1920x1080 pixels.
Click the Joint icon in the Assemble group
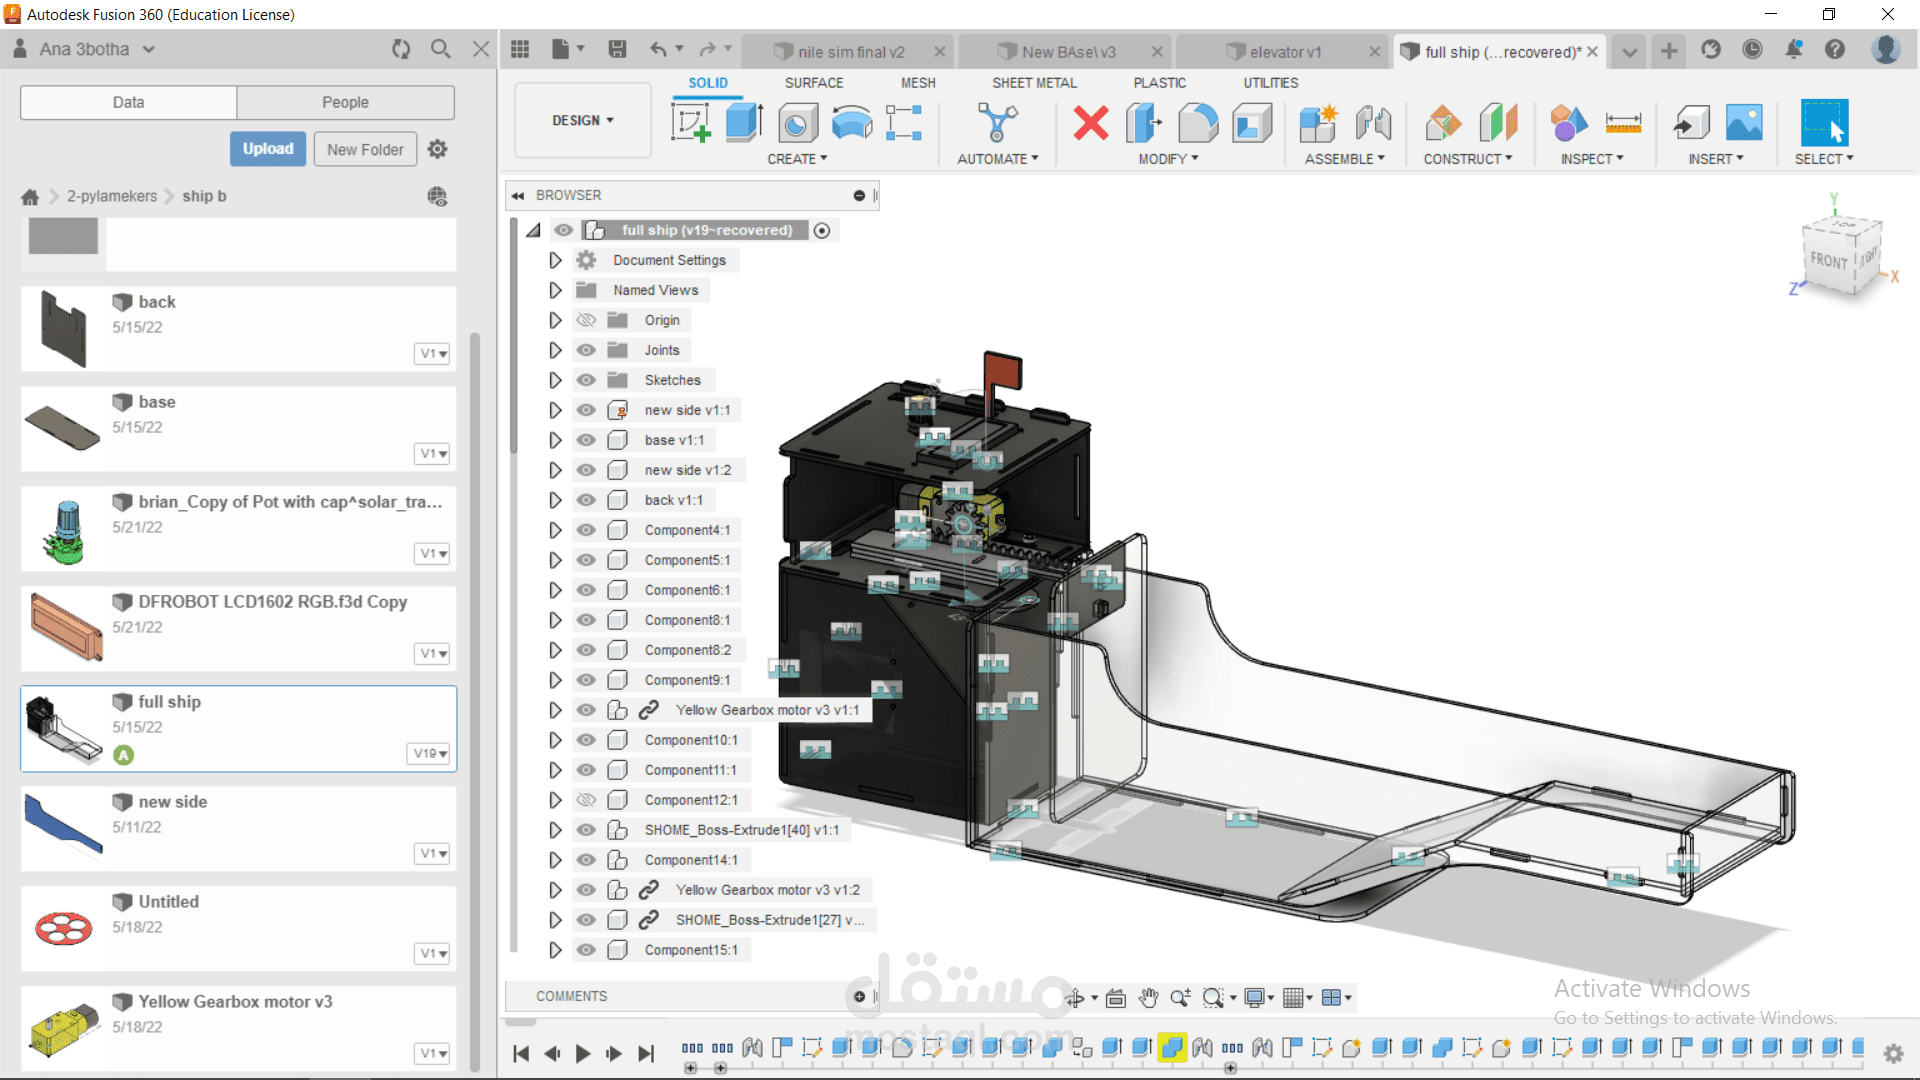(x=1373, y=123)
